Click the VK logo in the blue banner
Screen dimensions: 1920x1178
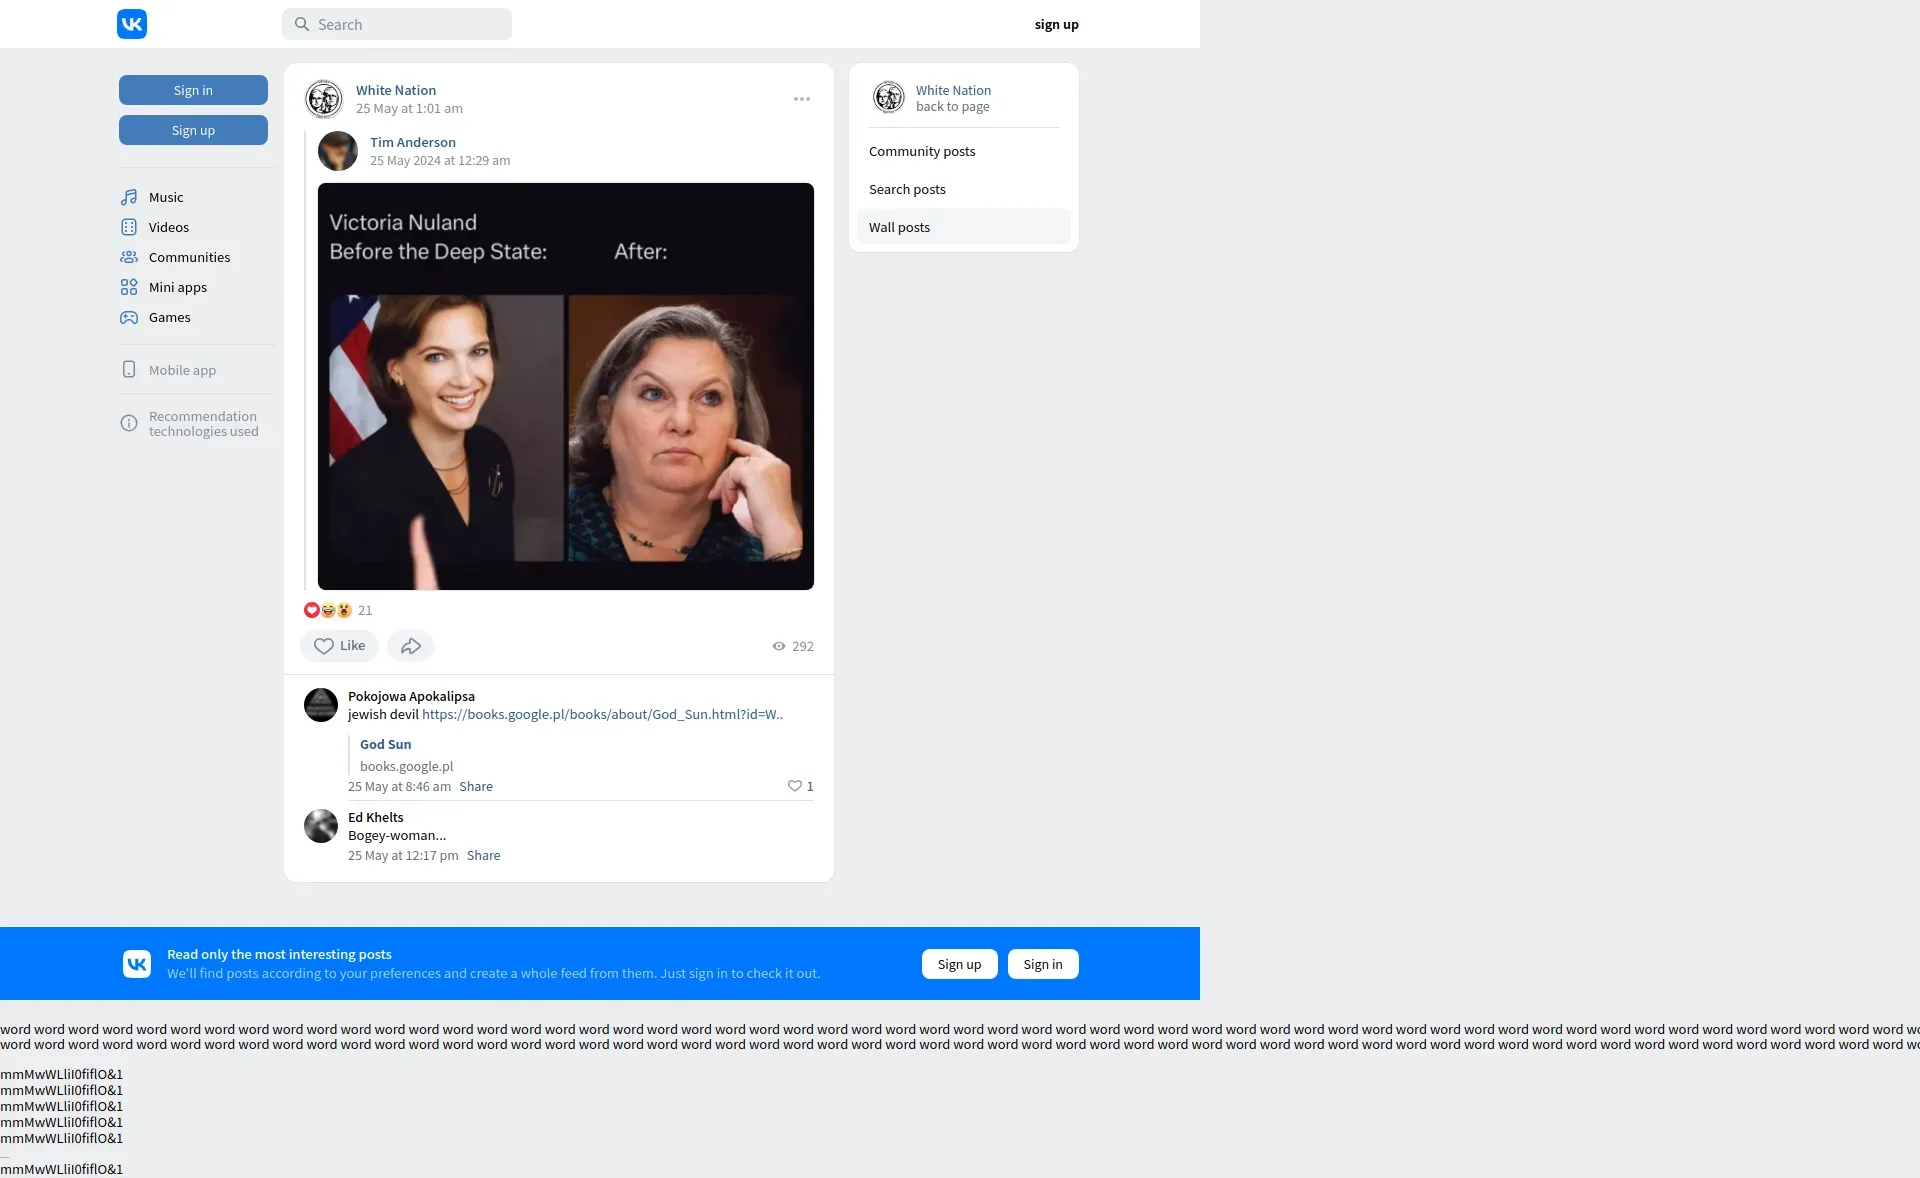(137, 964)
